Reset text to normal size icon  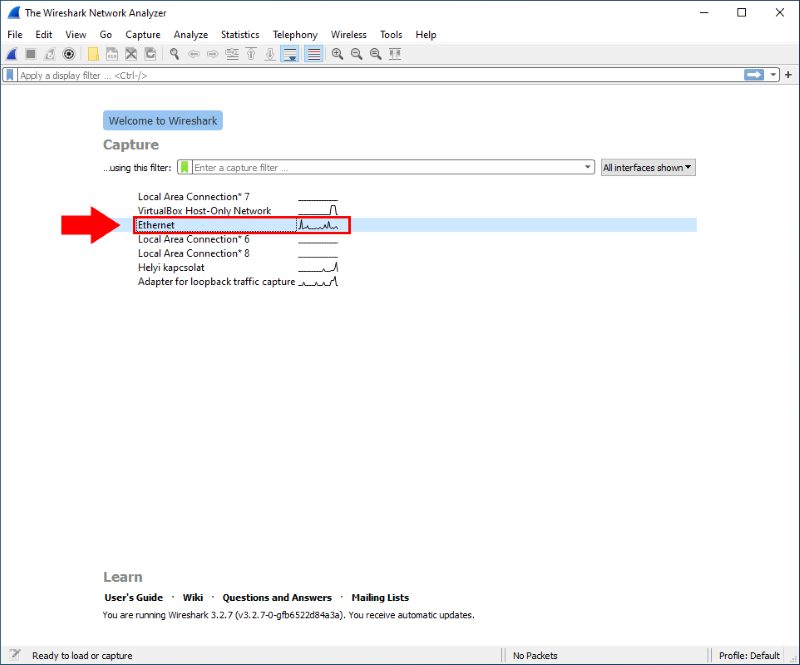pos(376,54)
